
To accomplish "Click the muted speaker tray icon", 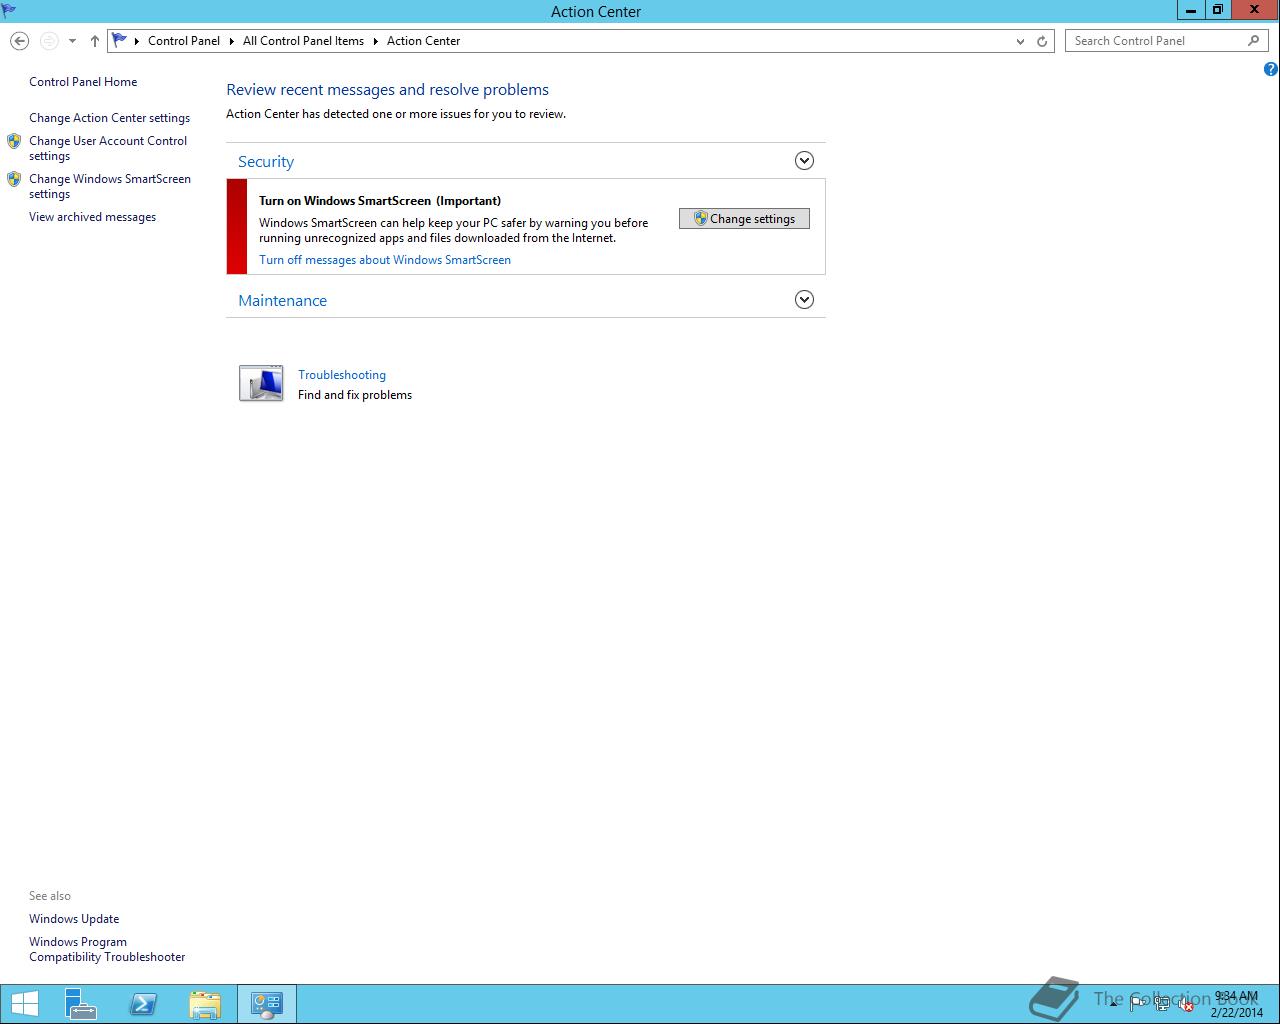I will (x=1185, y=1004).
